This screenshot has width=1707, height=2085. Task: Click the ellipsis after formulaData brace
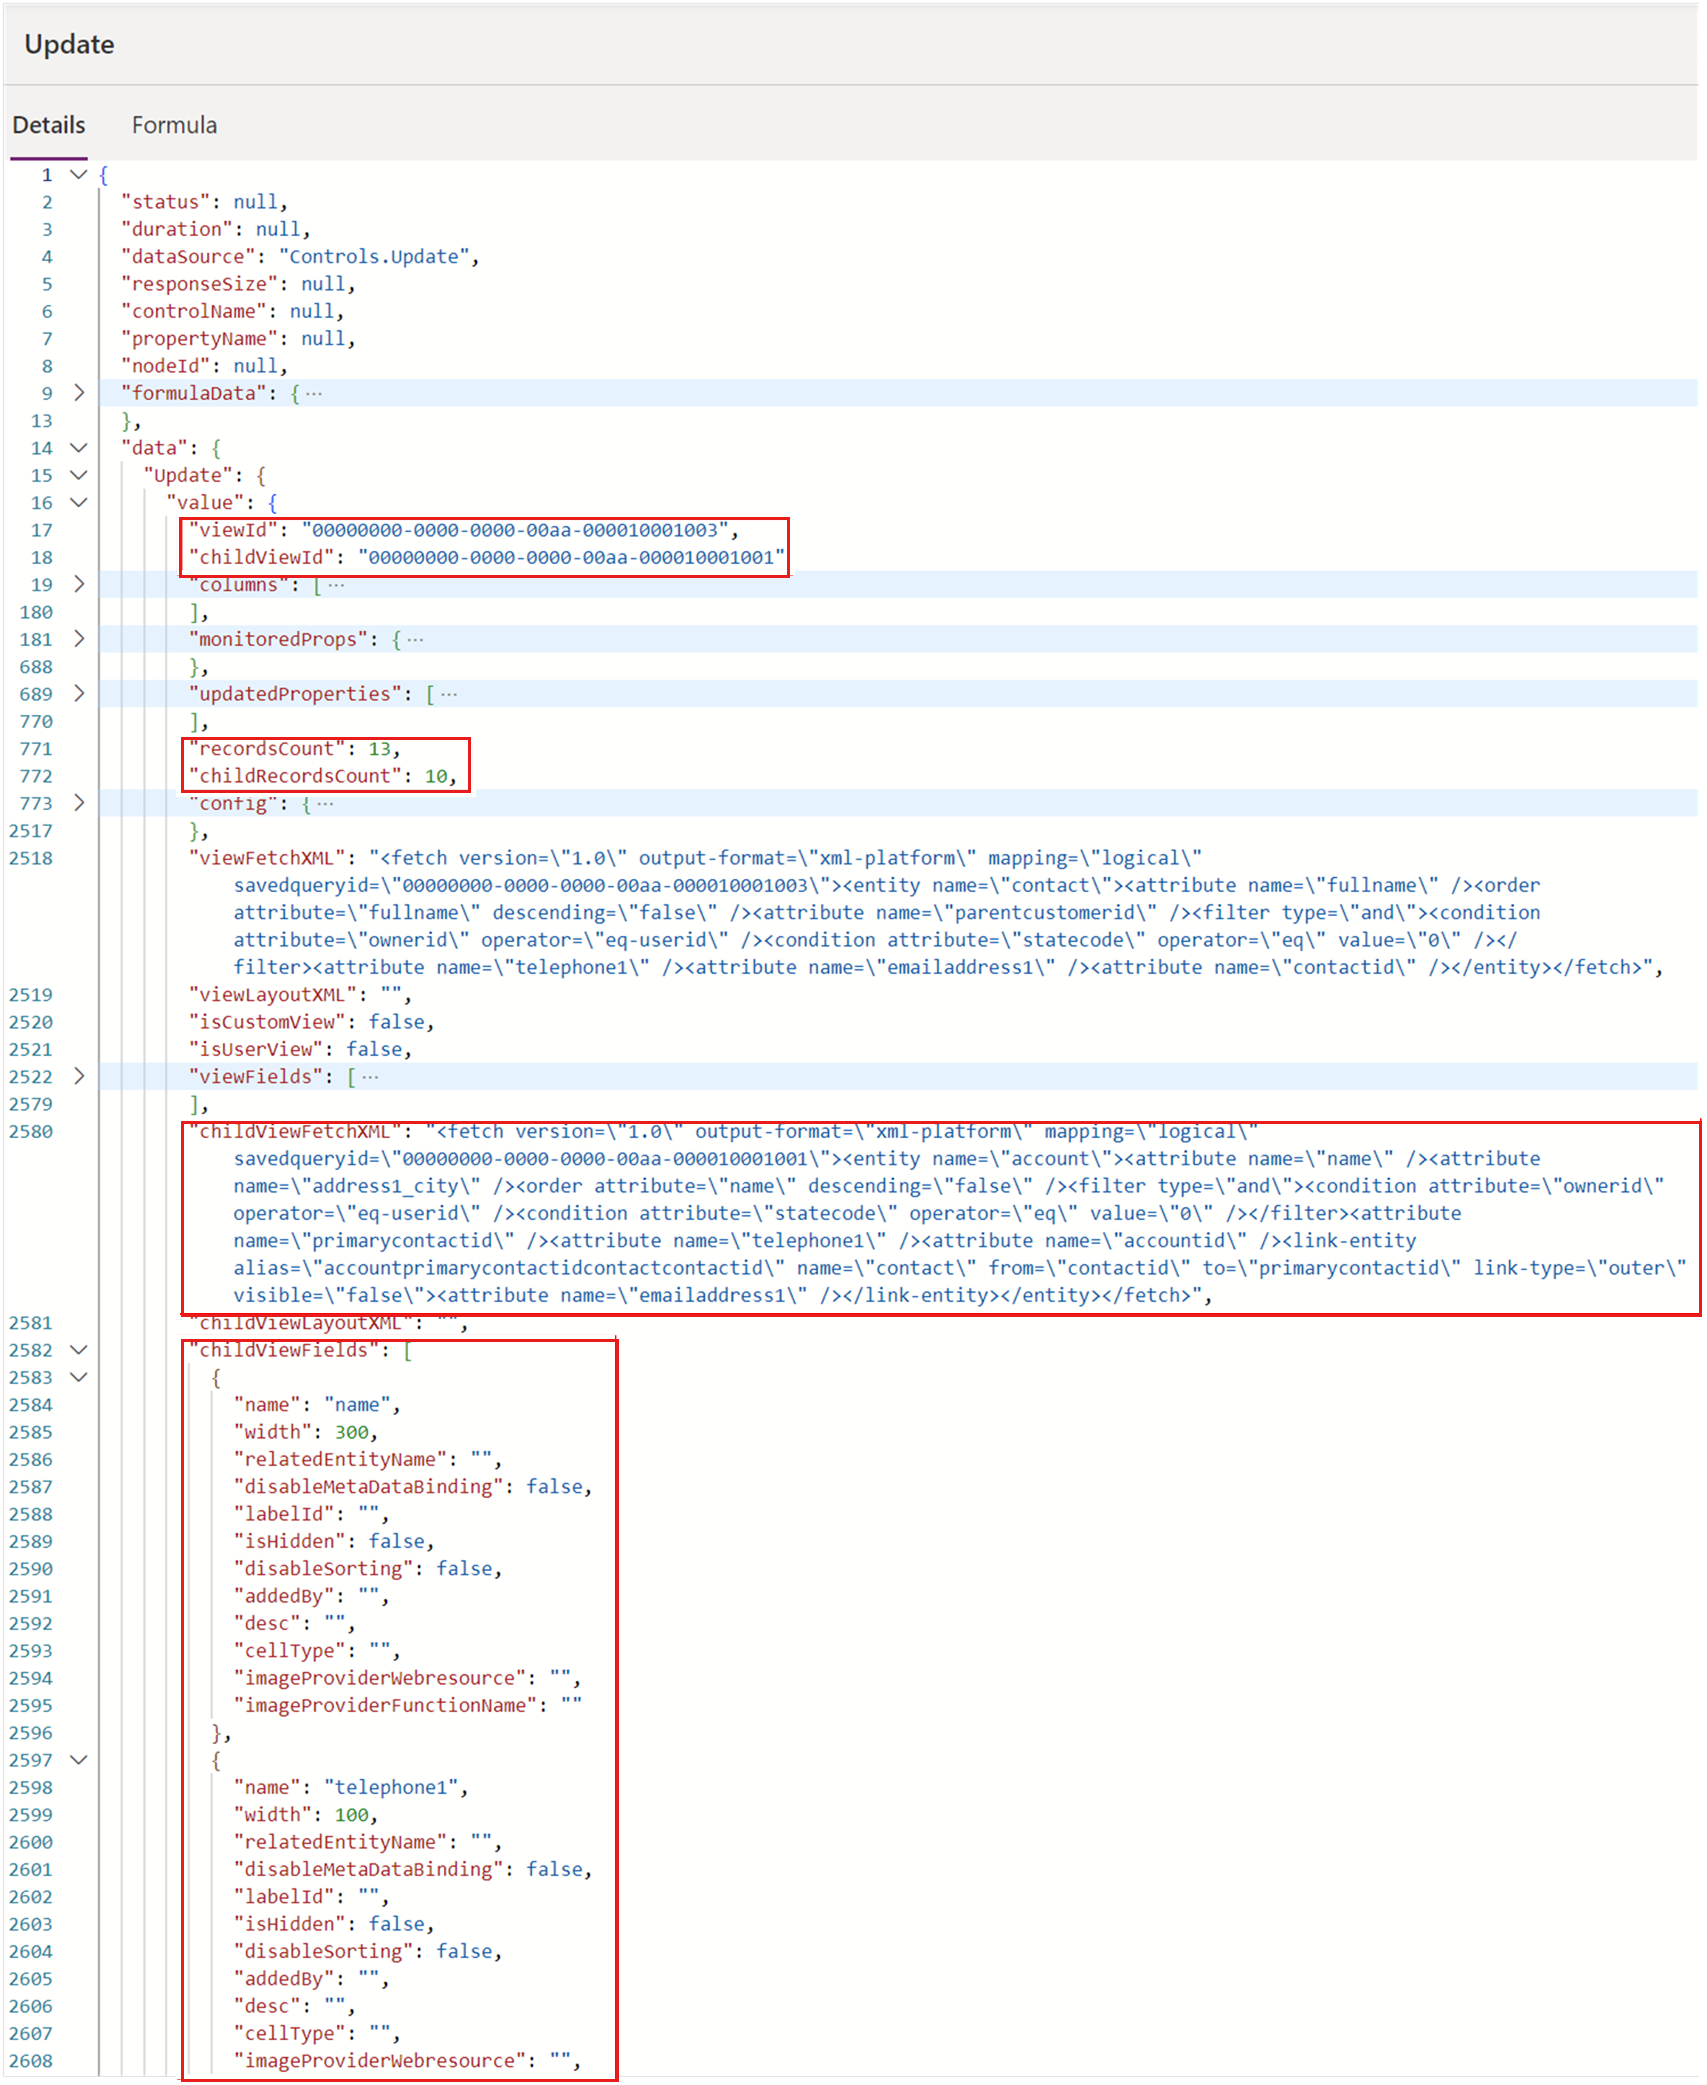pyautogui.click(x=314, y=394)
